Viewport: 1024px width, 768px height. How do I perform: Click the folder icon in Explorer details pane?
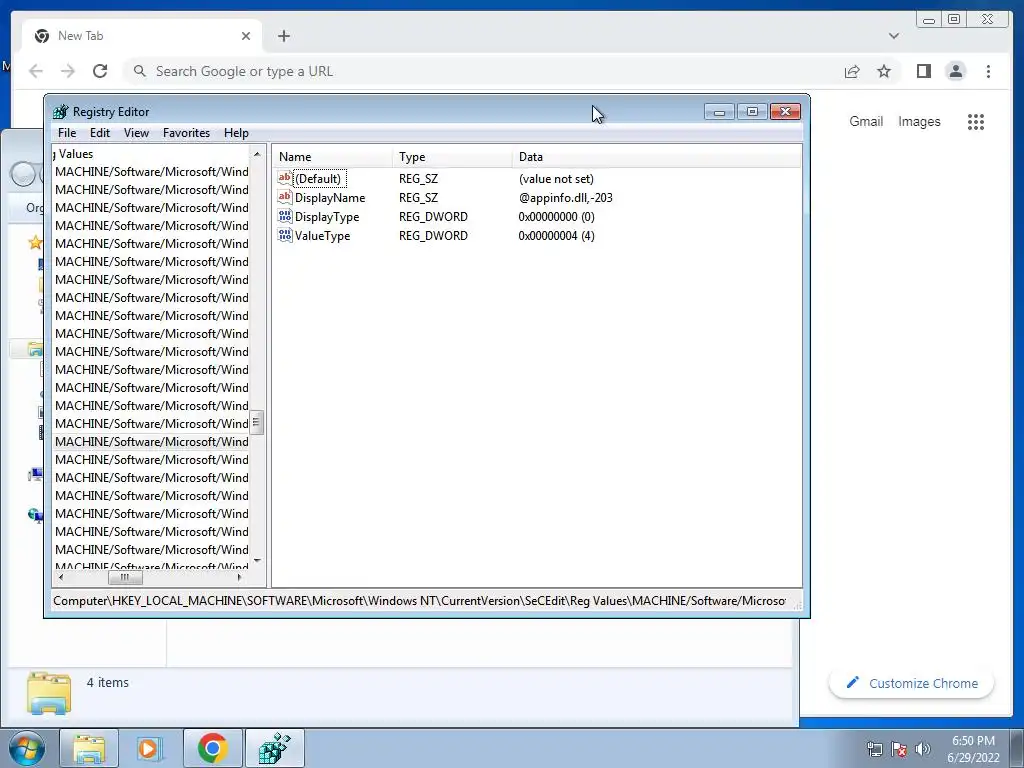point(49,692)
